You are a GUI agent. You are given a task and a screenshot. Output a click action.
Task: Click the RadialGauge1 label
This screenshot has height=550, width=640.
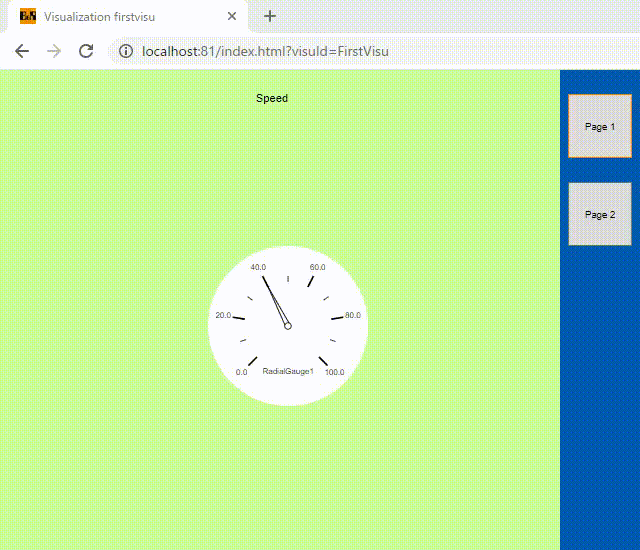click(x=288, y=371)
